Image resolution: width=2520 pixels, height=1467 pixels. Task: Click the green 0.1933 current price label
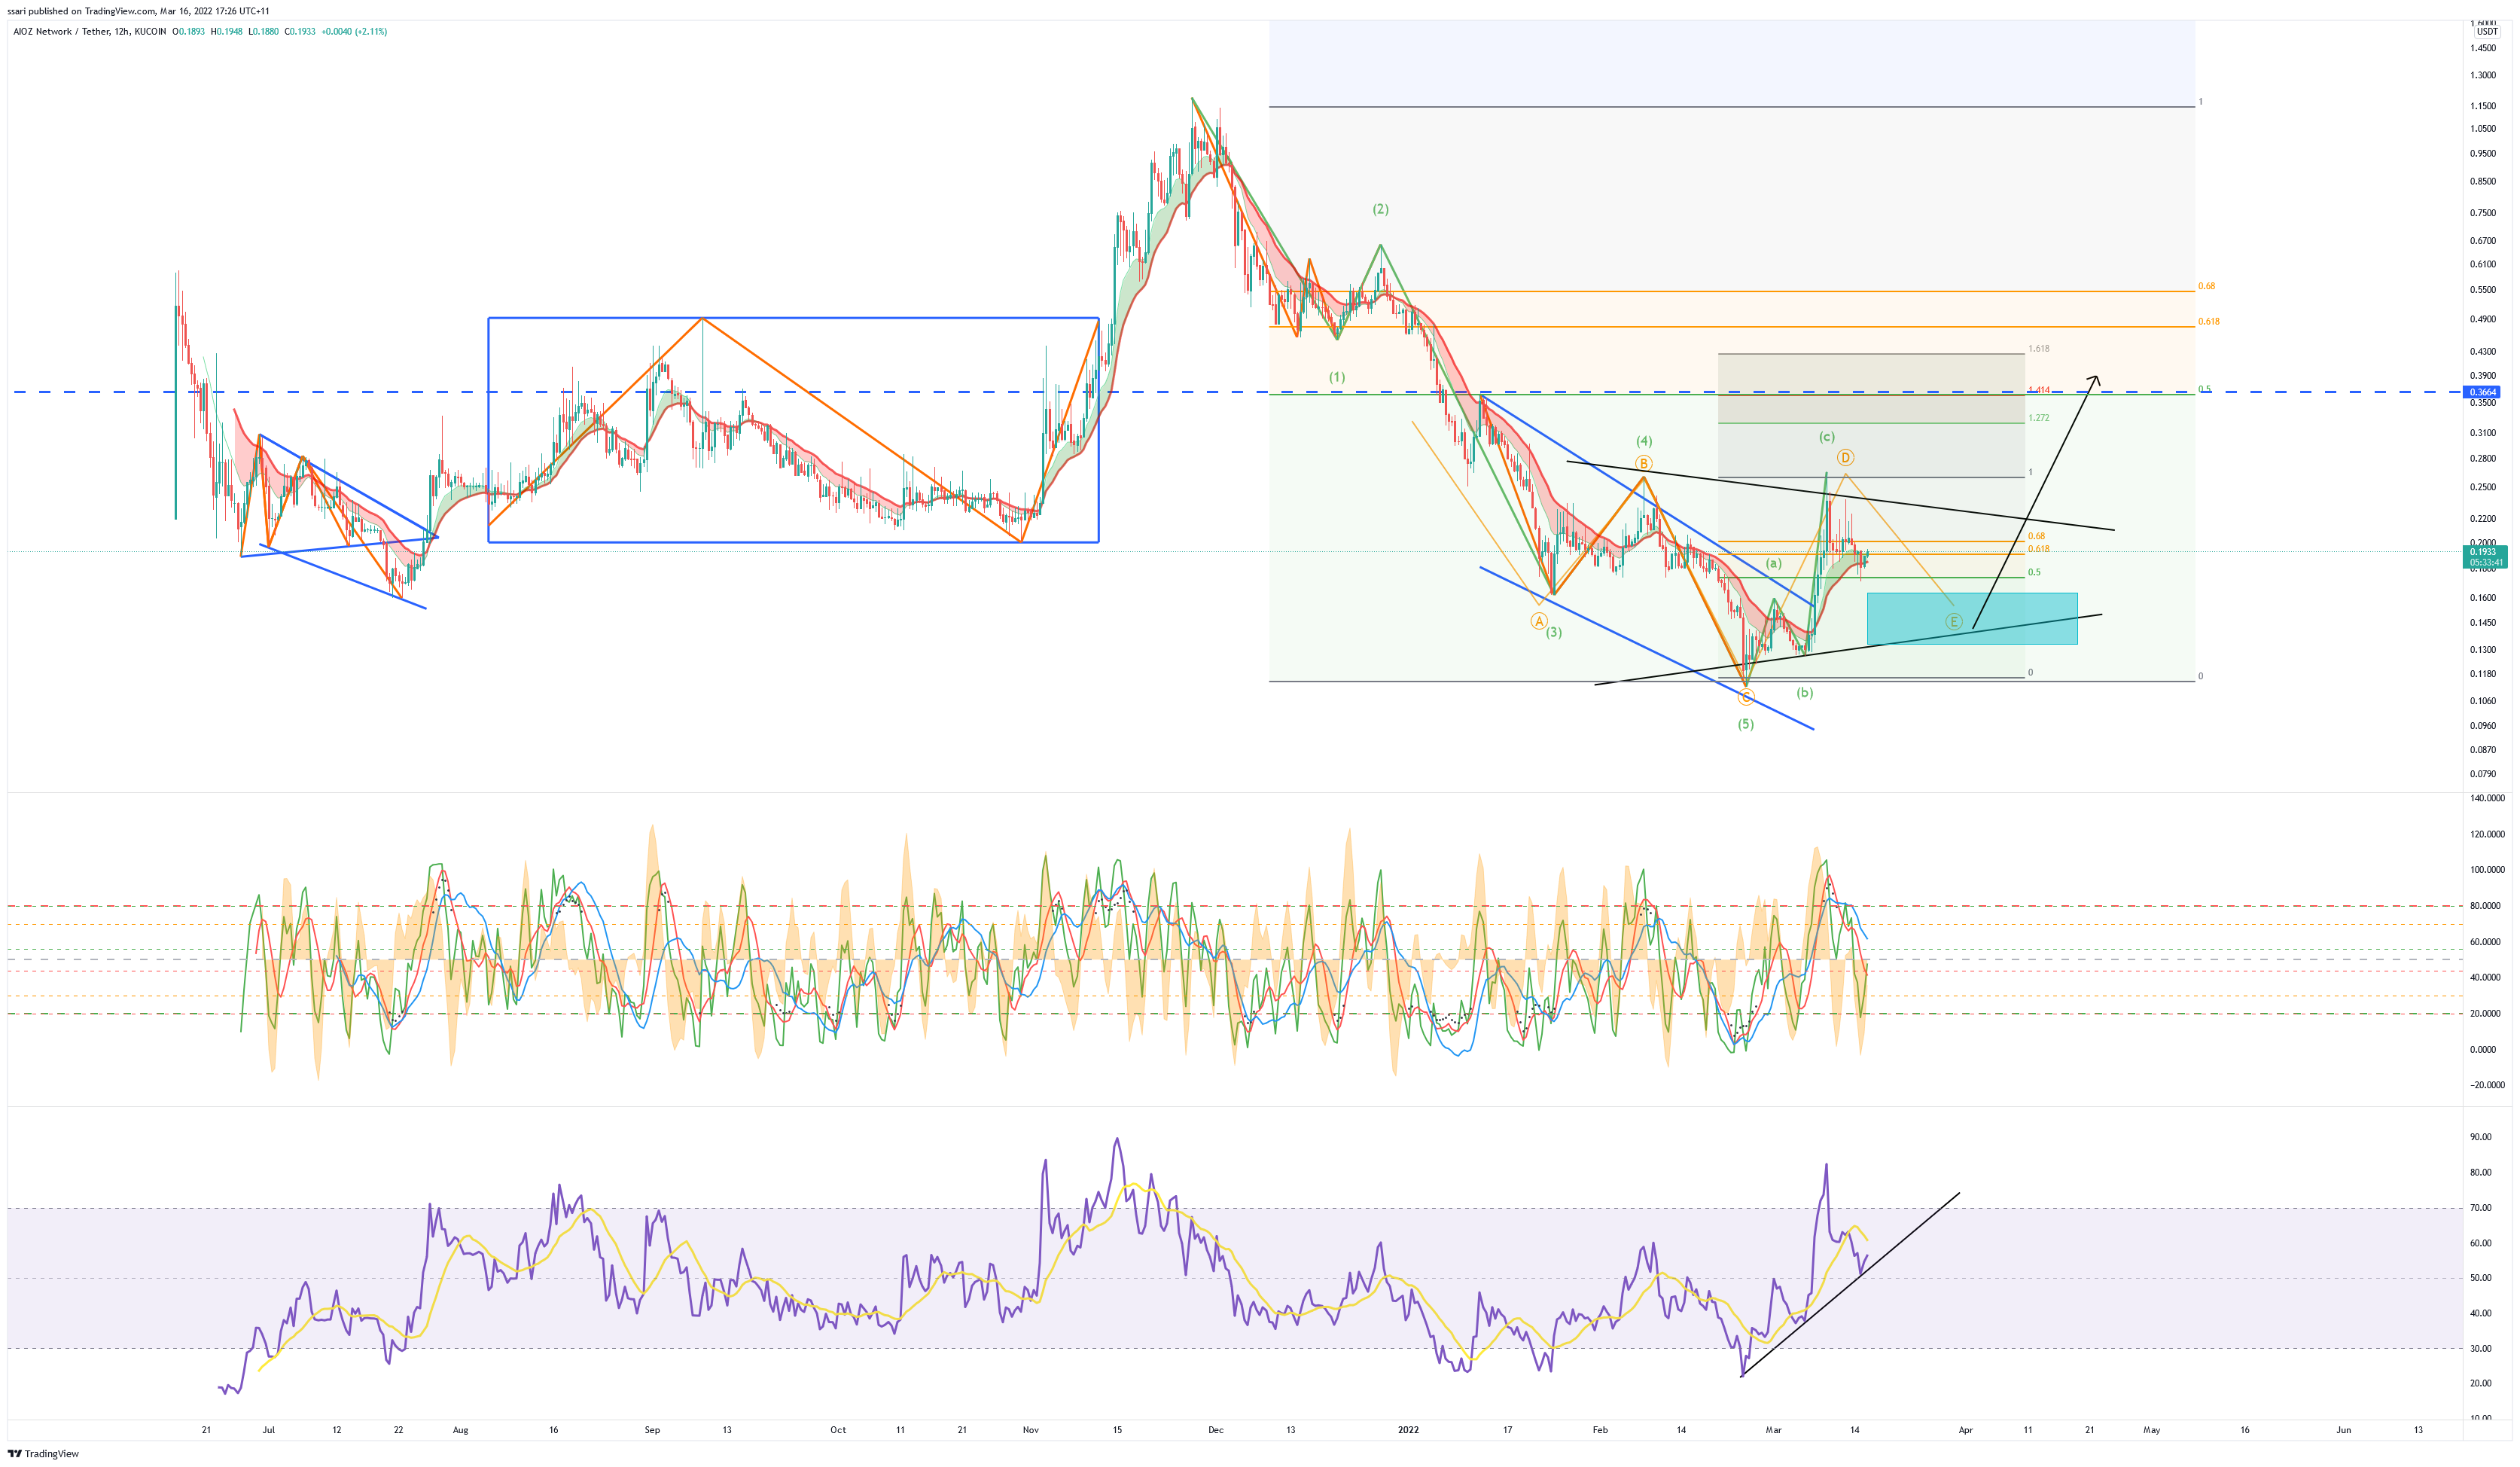click(x=2483, y=552)
